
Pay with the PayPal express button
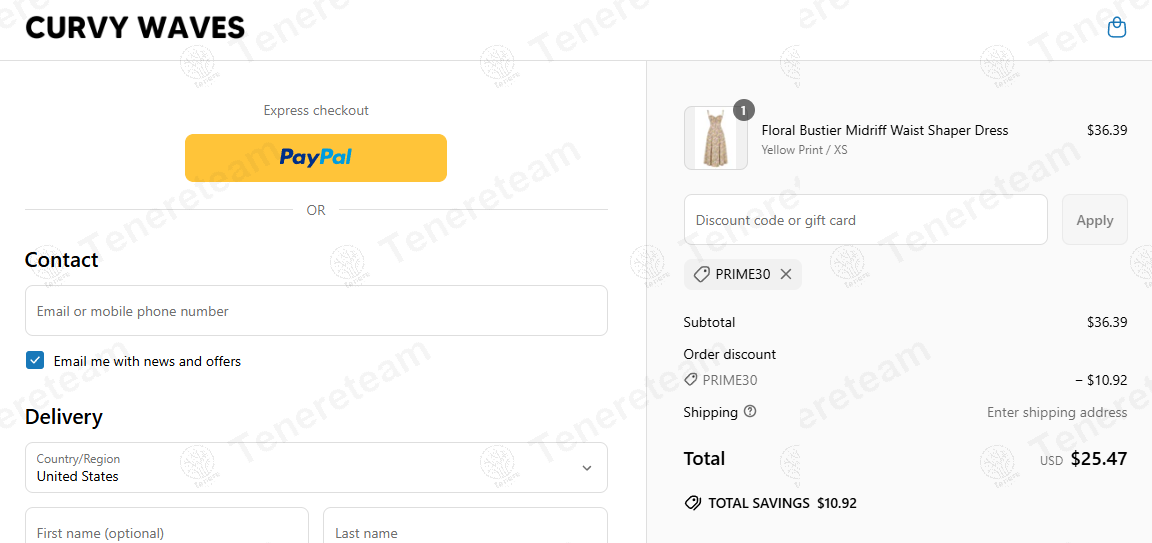315,157
